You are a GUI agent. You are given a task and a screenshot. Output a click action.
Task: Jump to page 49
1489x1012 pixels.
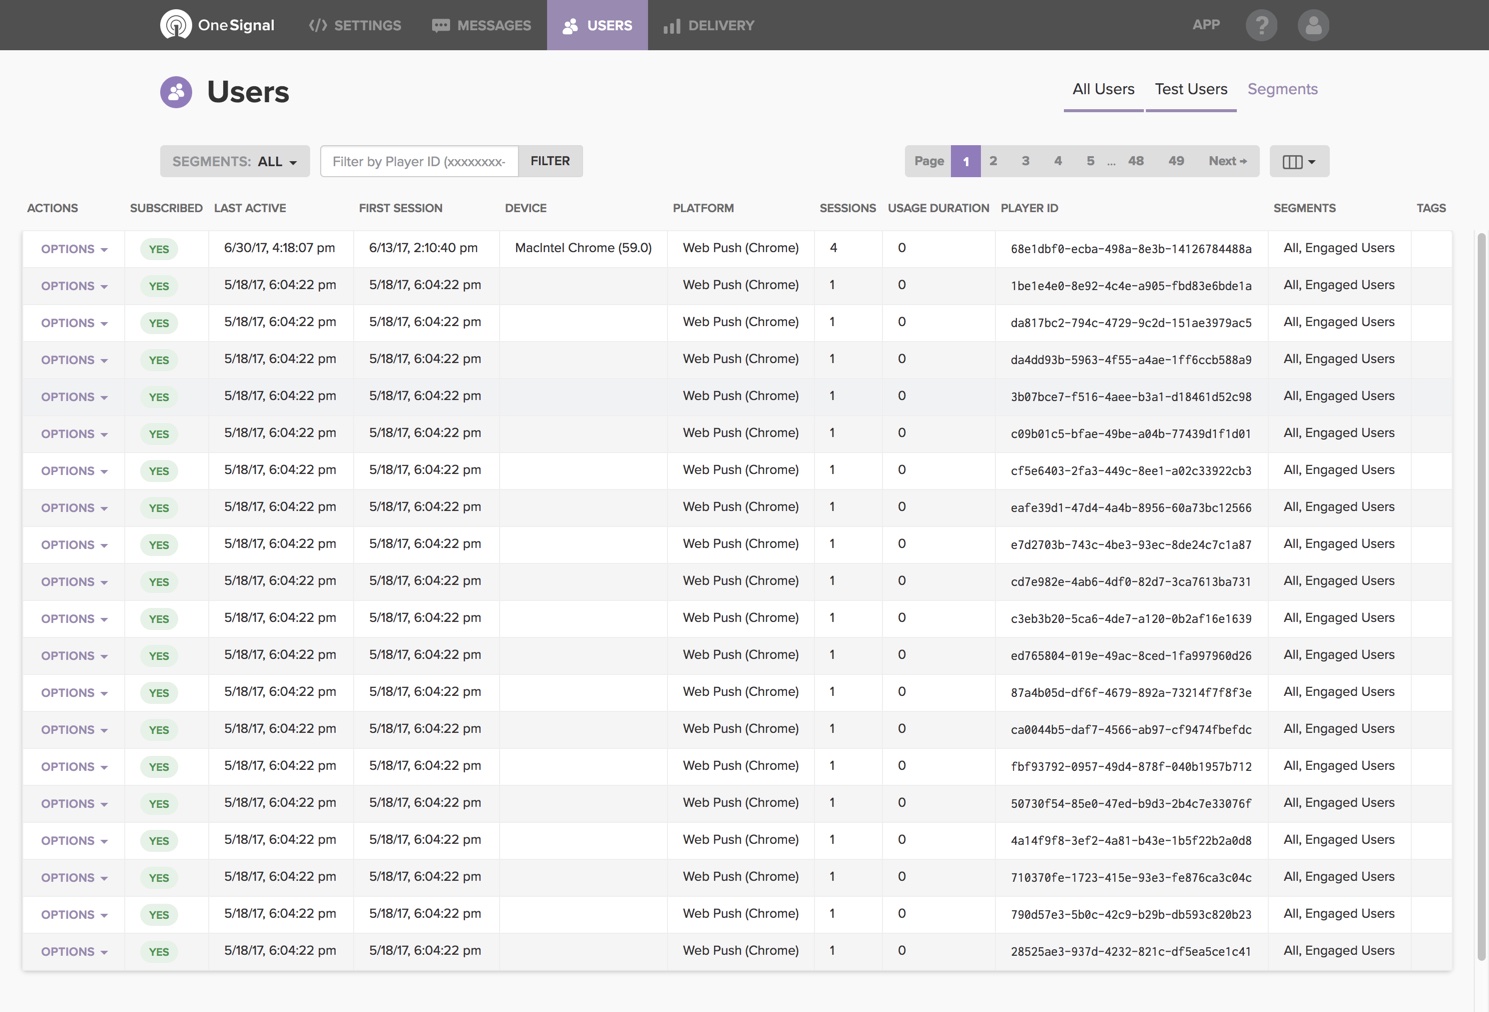coord(1176,161)
